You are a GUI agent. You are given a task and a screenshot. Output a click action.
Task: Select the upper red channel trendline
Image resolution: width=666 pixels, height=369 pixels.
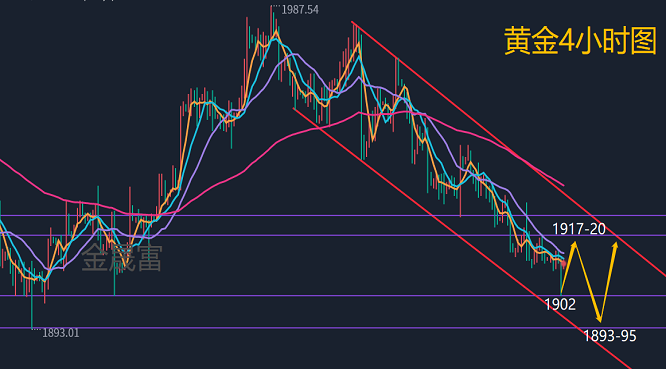pos(510,148)
